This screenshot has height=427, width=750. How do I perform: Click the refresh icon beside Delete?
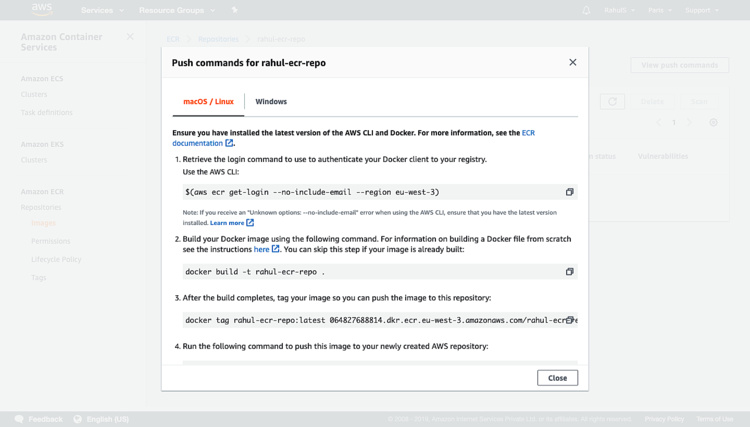[x=612, y=101]
